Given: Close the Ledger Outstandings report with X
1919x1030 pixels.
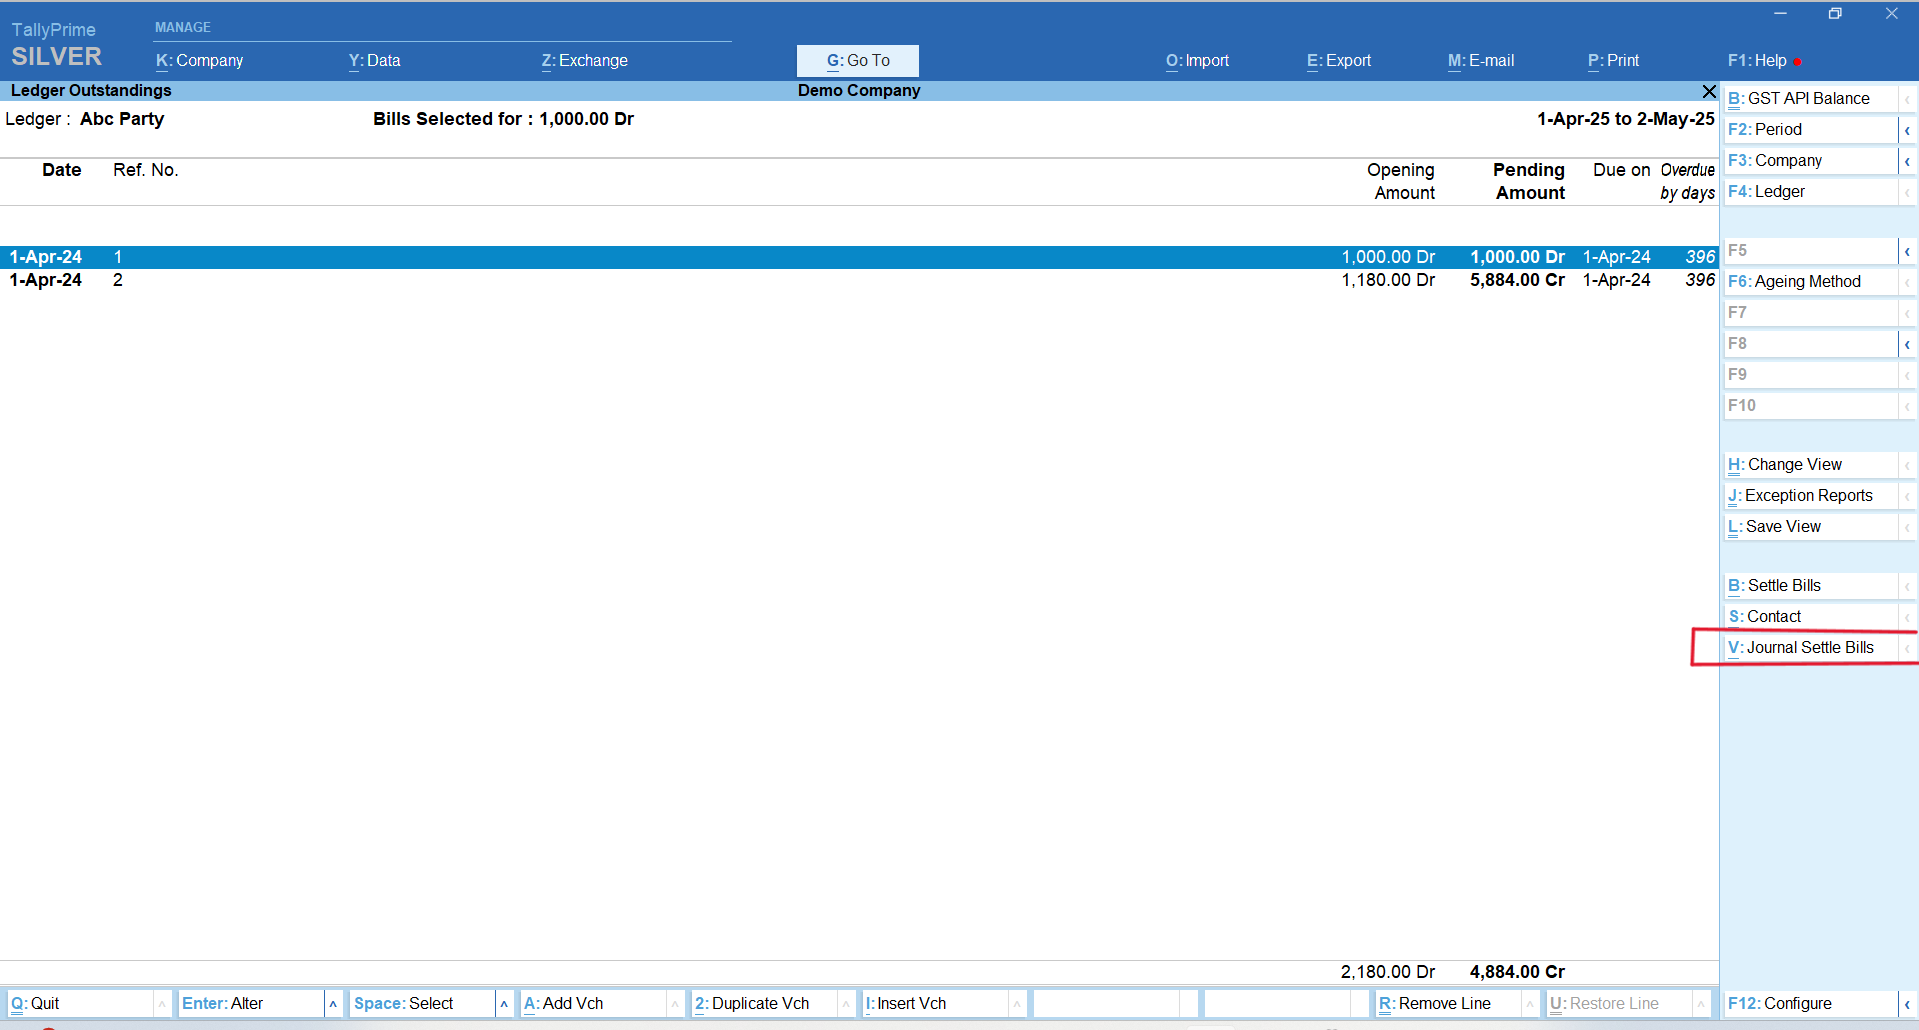Looking at the screenshot, I should (x=1709, y=91).
